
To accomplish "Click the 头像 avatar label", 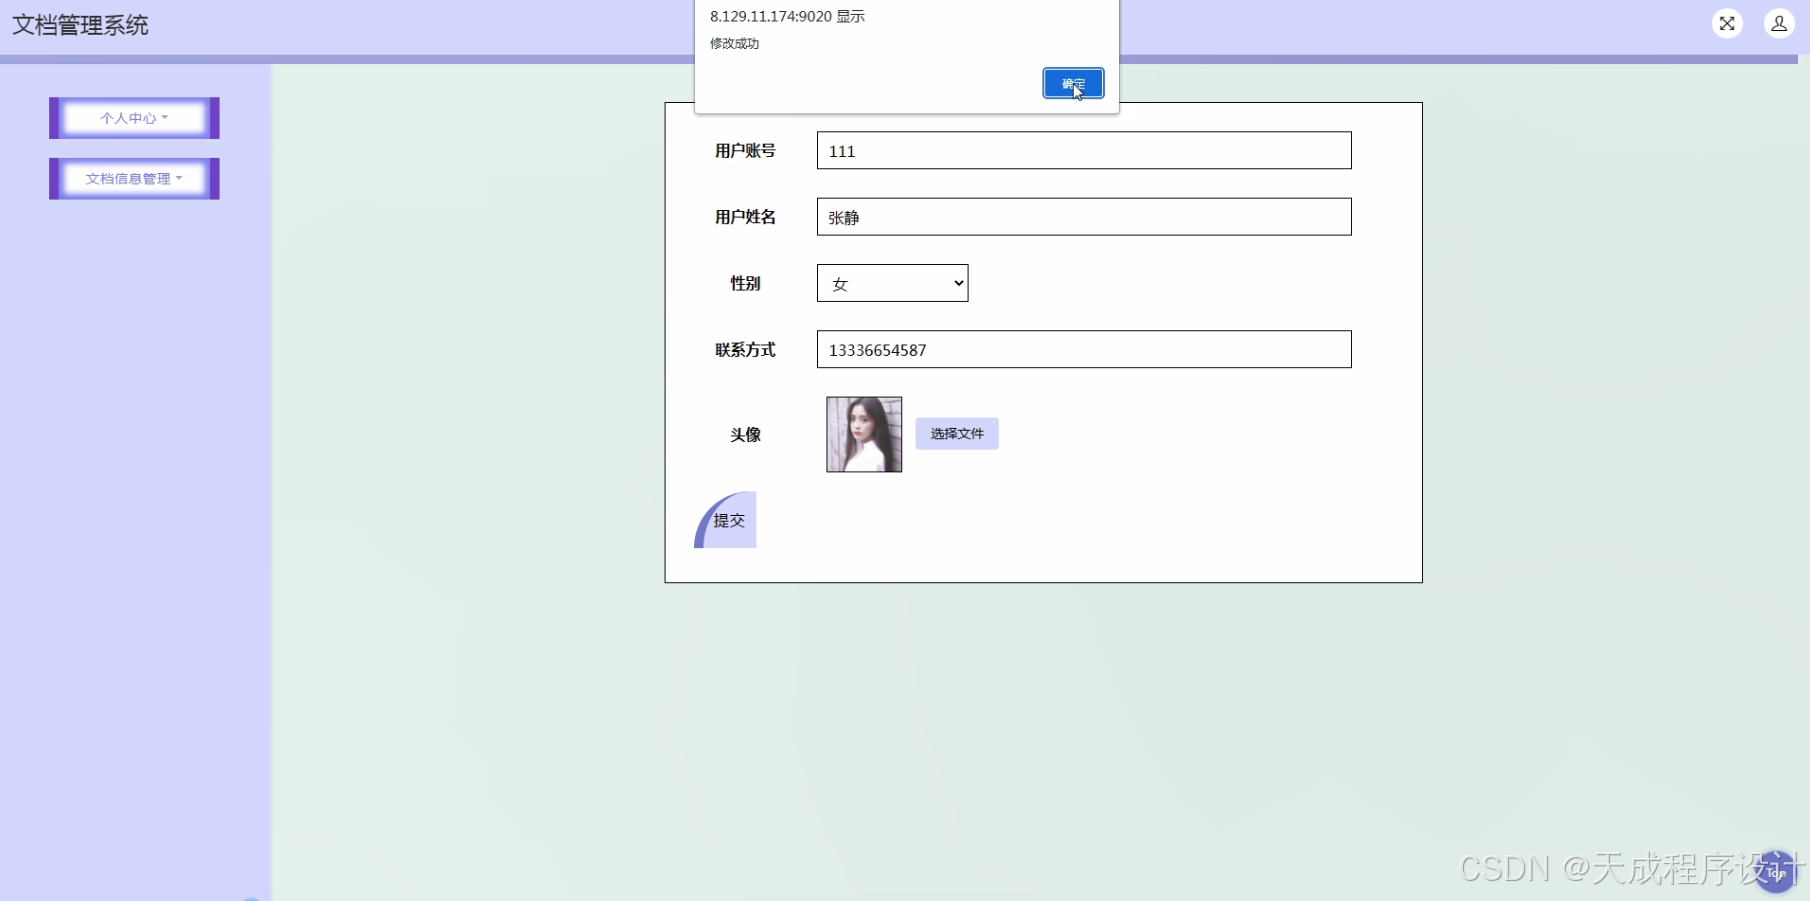I will point(745,434).
